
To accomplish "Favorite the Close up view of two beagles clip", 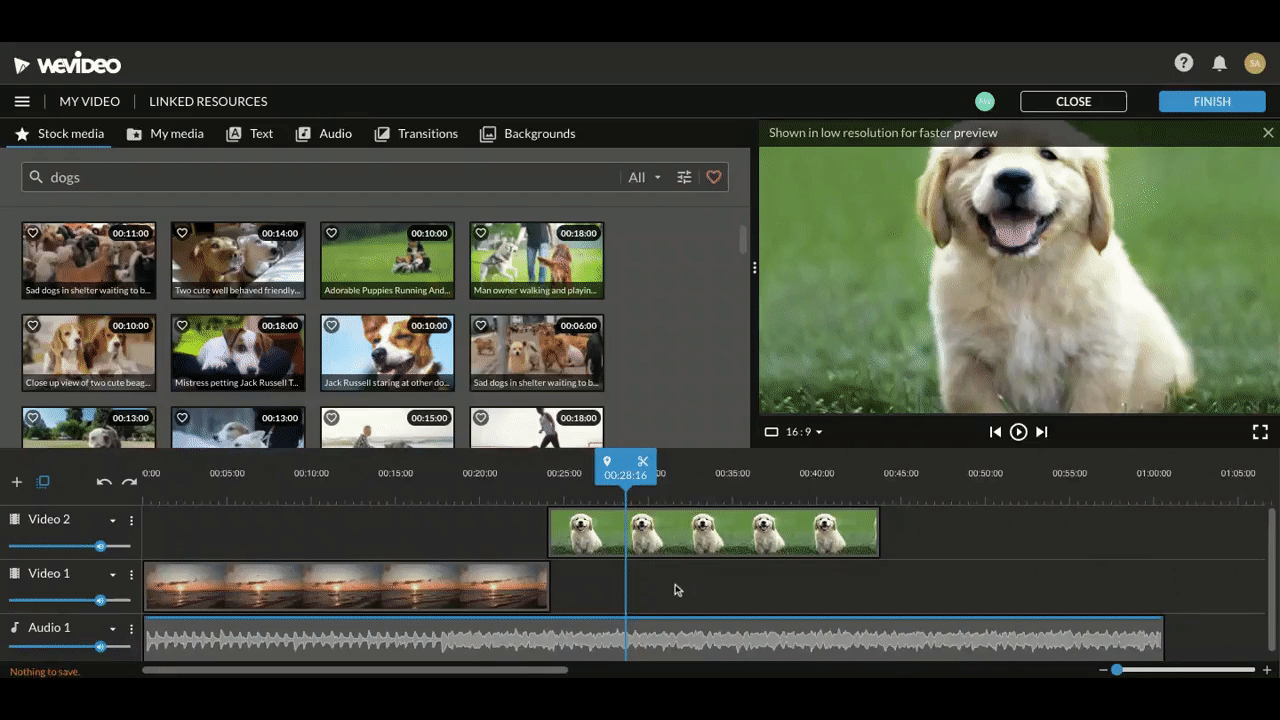I will 33,325.
